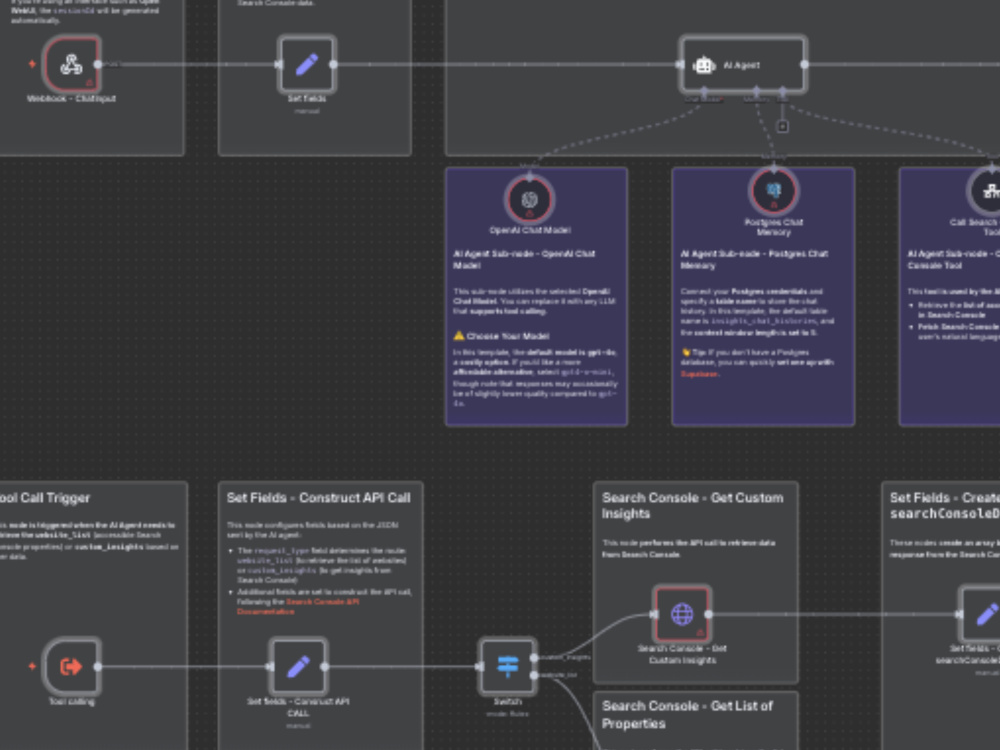Viewport: 1000px width, 750px height.
Task: Click the 'Search Console - Get Custom Insights' note heading
Action: coord(693,506)
